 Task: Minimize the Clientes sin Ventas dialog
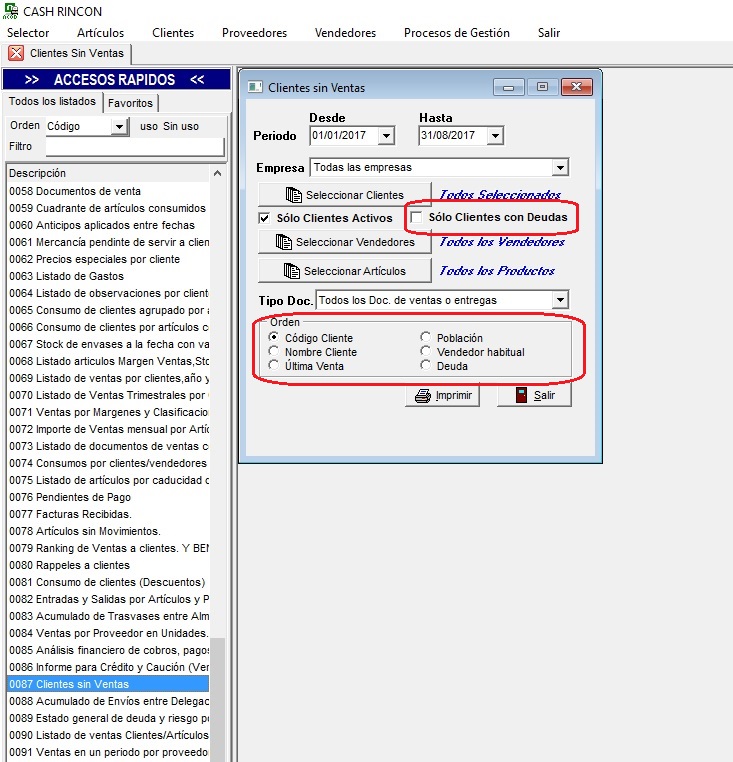click(508, 87)
